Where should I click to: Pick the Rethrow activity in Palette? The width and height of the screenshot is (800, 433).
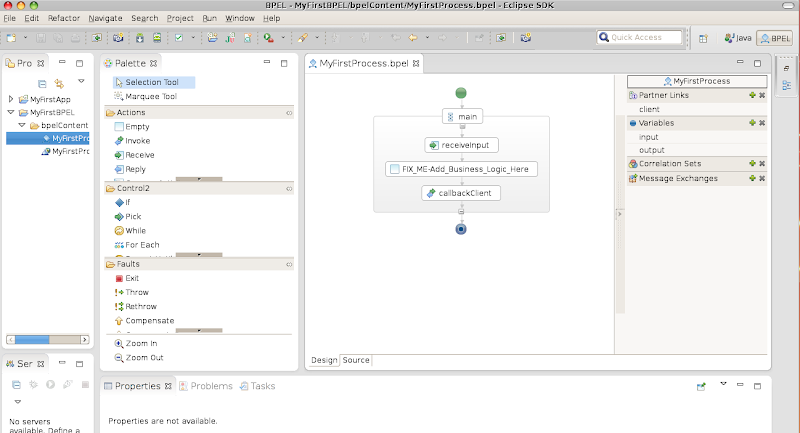tap(136, 307)
